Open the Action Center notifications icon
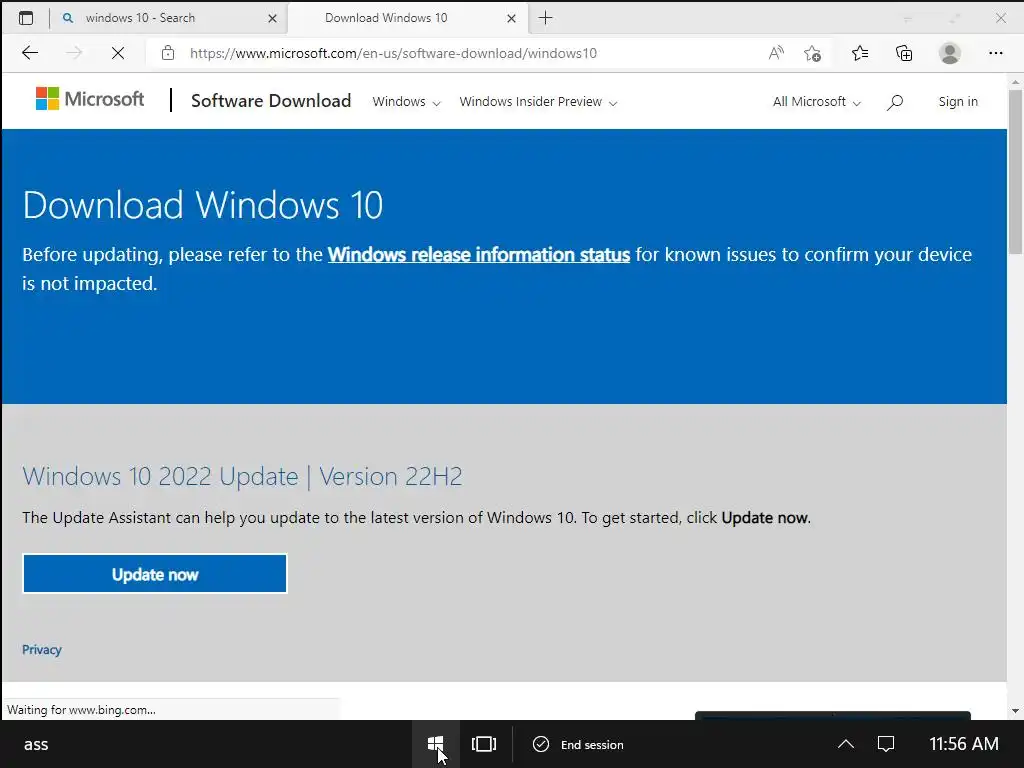1024x768 pixels. click(x=886, y=744)
